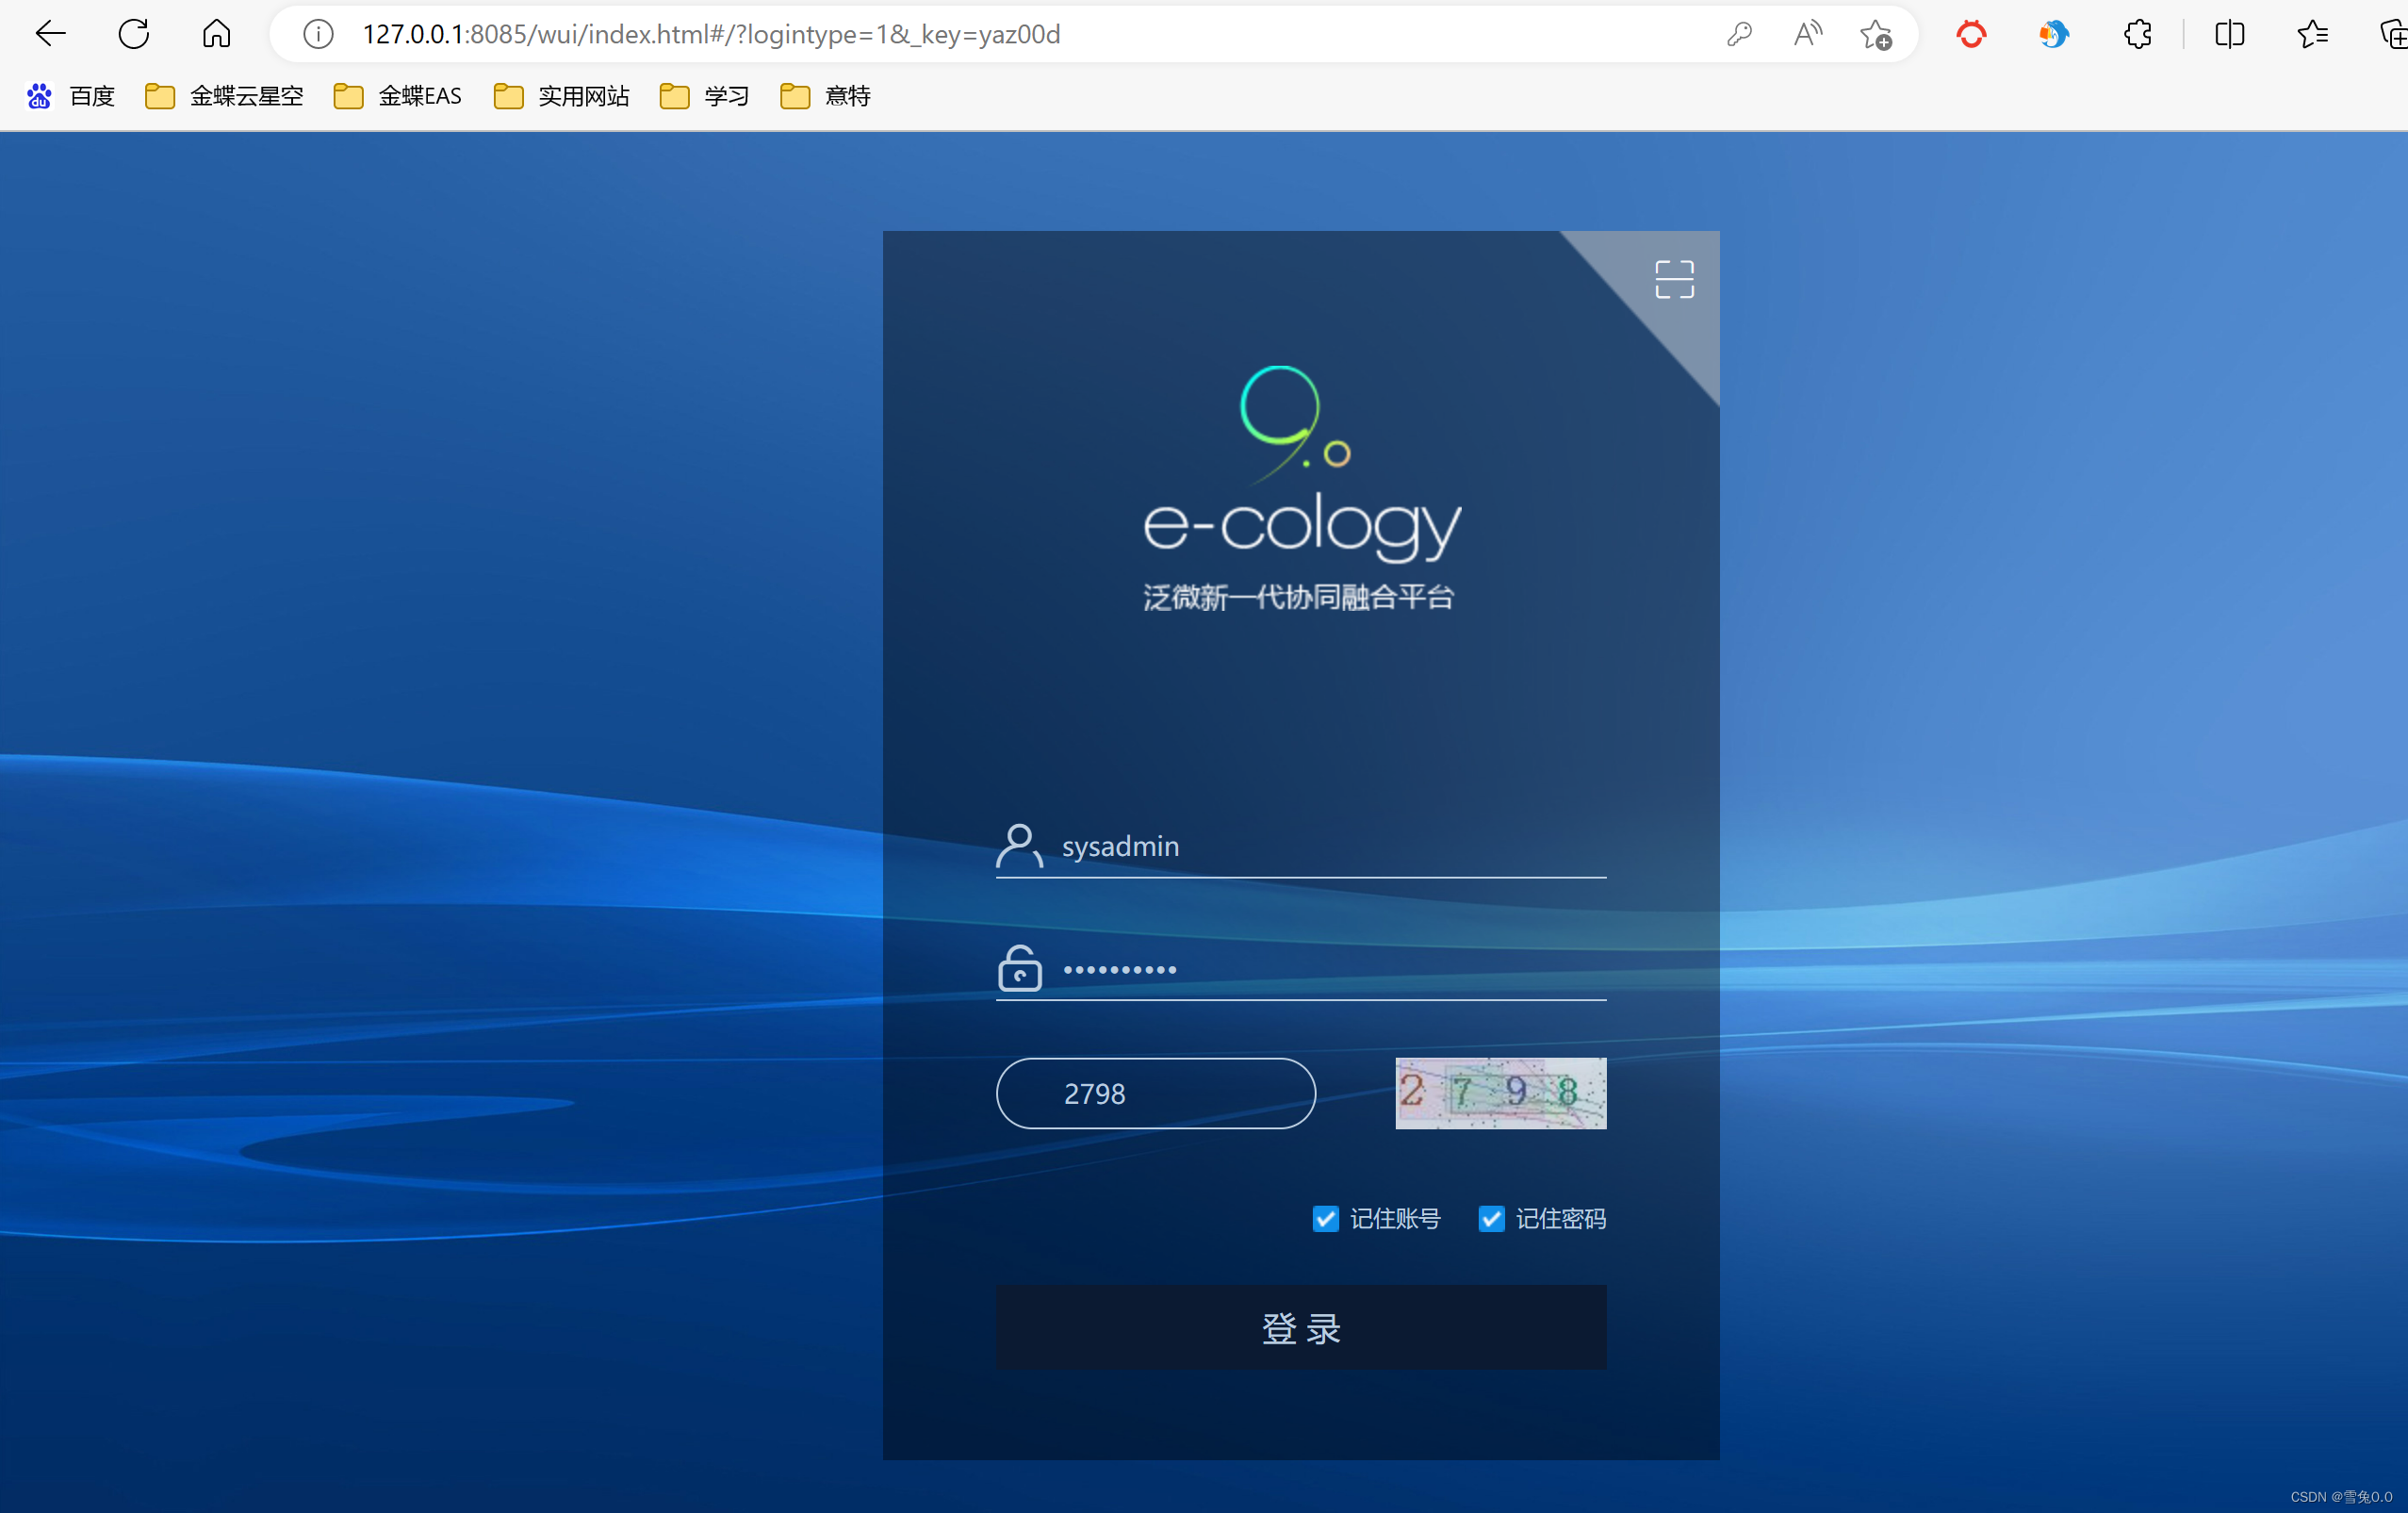2408x1513 pixels.
Task: Open the saved password key icon
Action: point(1739,34)
